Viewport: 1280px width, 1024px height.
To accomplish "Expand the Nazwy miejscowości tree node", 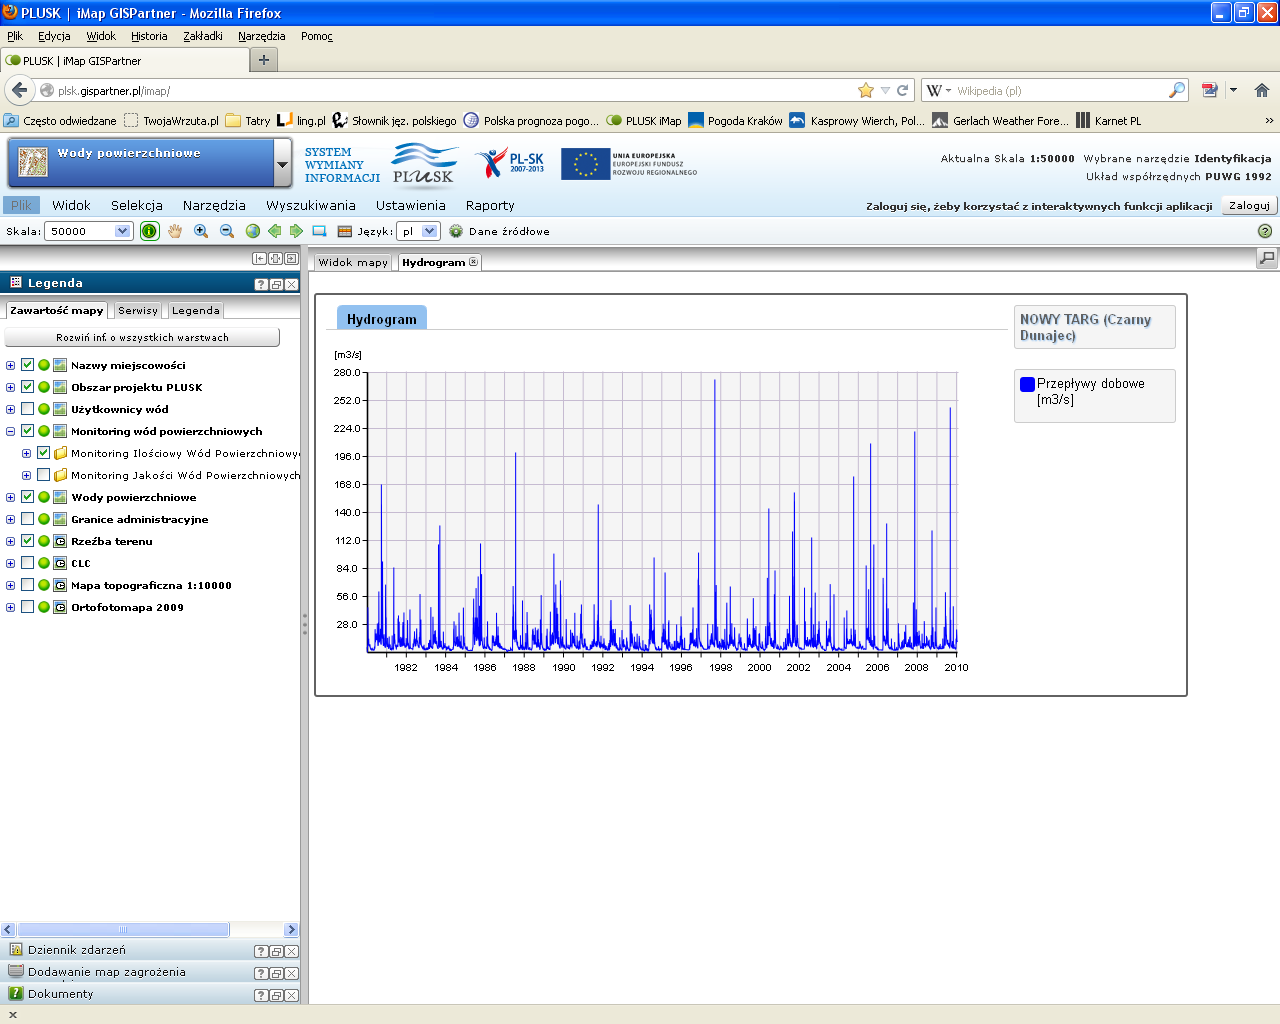I will 10,365.
